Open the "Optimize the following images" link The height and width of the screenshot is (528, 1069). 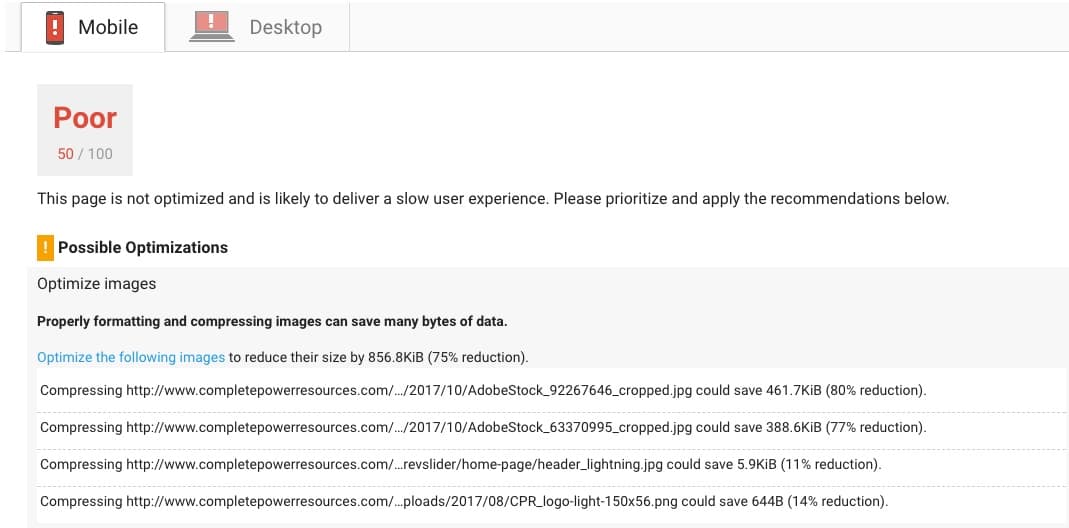[x=131, y=357]
